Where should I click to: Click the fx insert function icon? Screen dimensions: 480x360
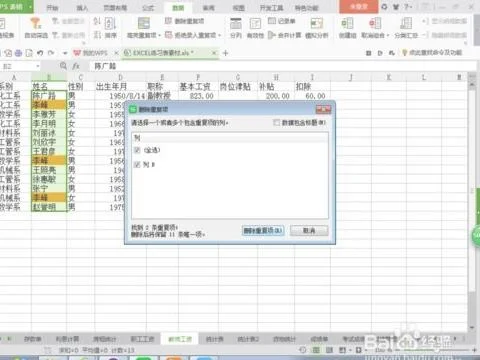[x=76, y=66]
